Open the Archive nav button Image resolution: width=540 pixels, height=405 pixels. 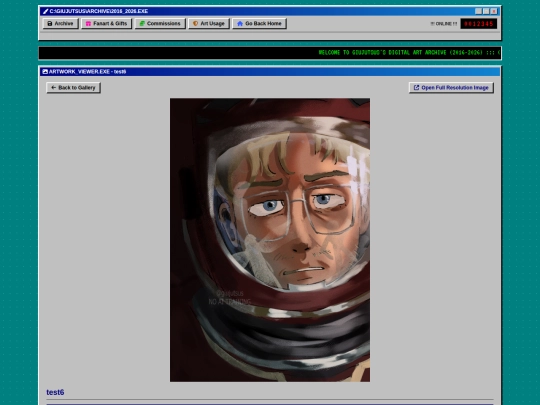tap(61, 23)
